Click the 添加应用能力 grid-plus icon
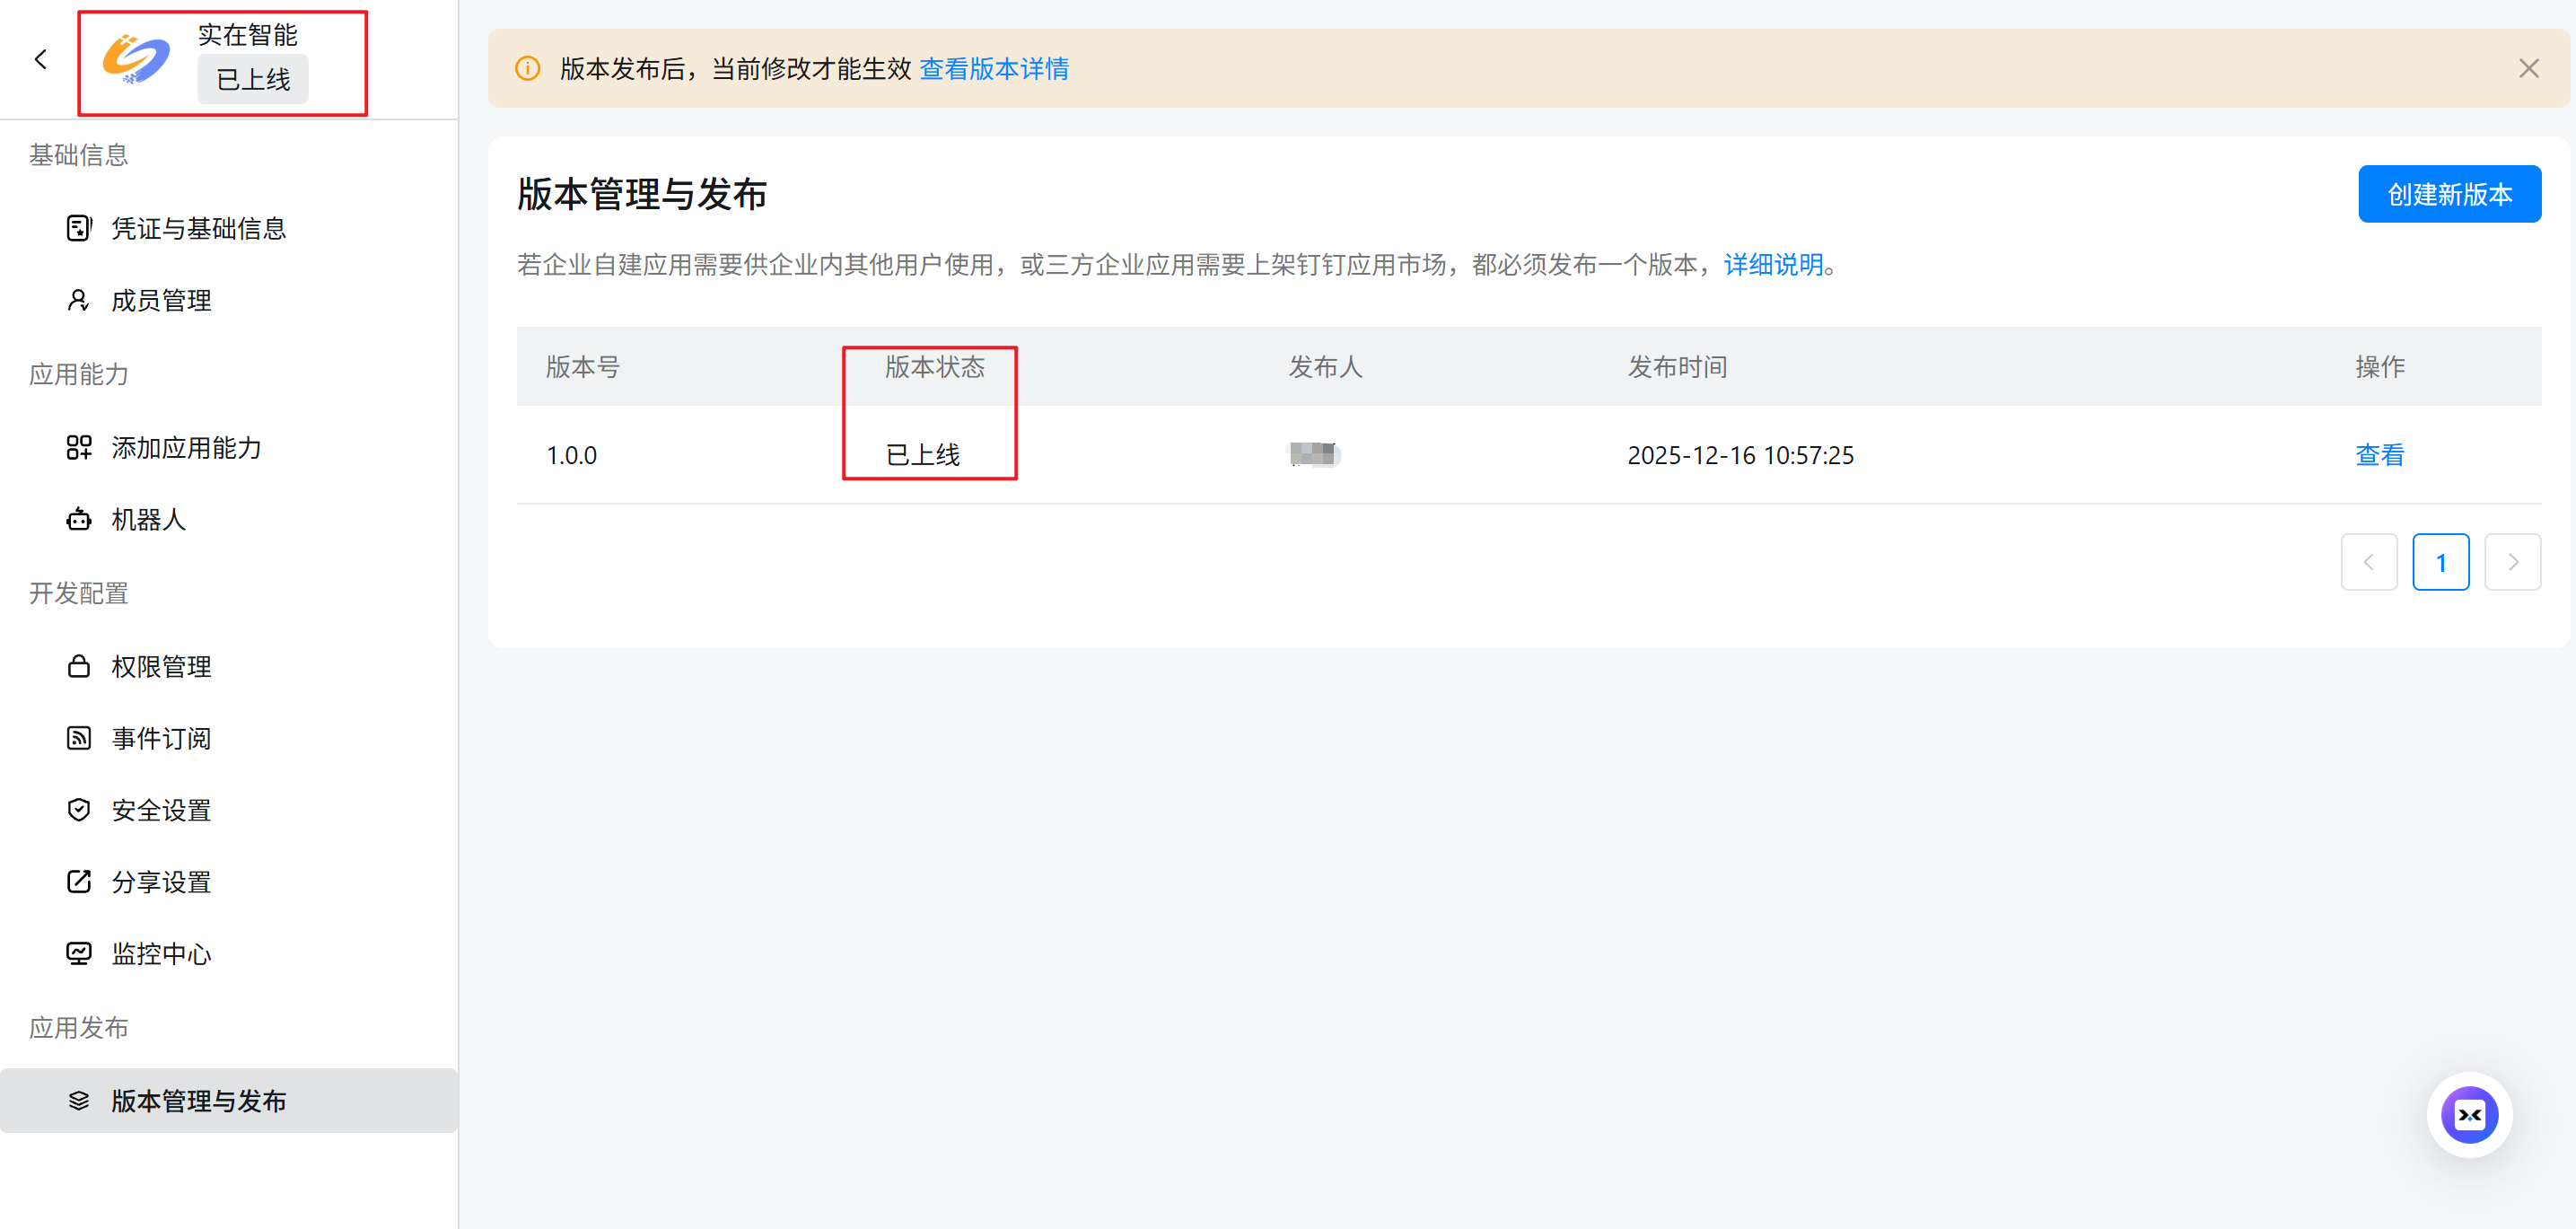 pos(78,447)
